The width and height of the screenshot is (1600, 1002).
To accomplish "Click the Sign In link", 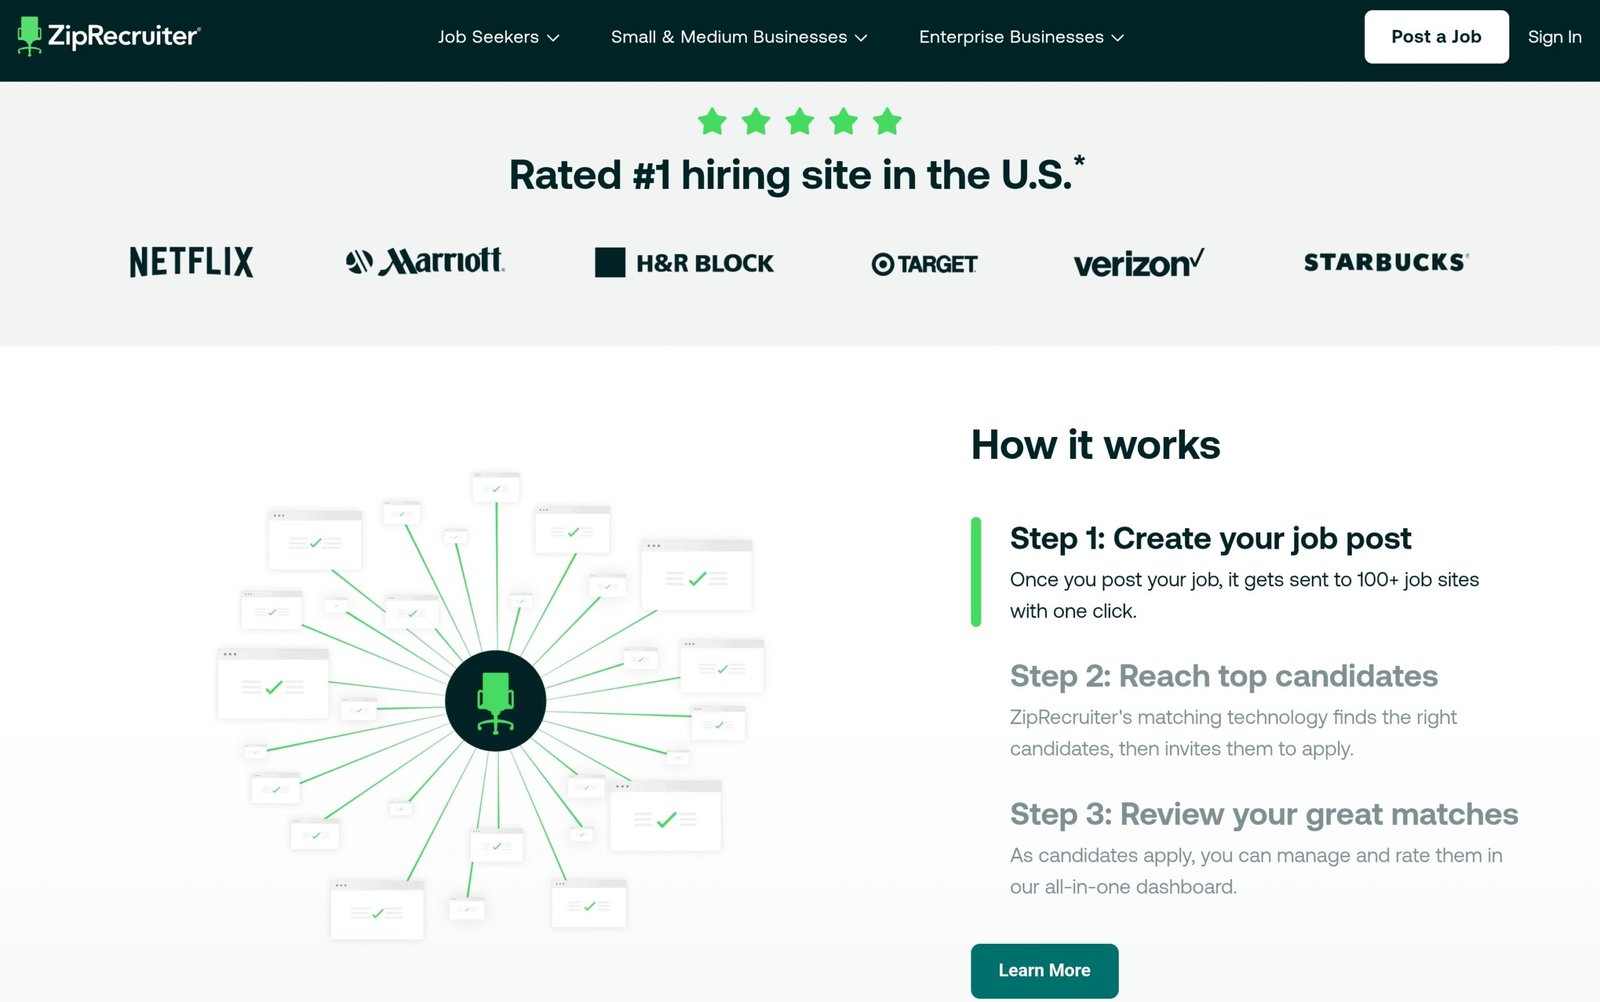I will coord(1554,37).
